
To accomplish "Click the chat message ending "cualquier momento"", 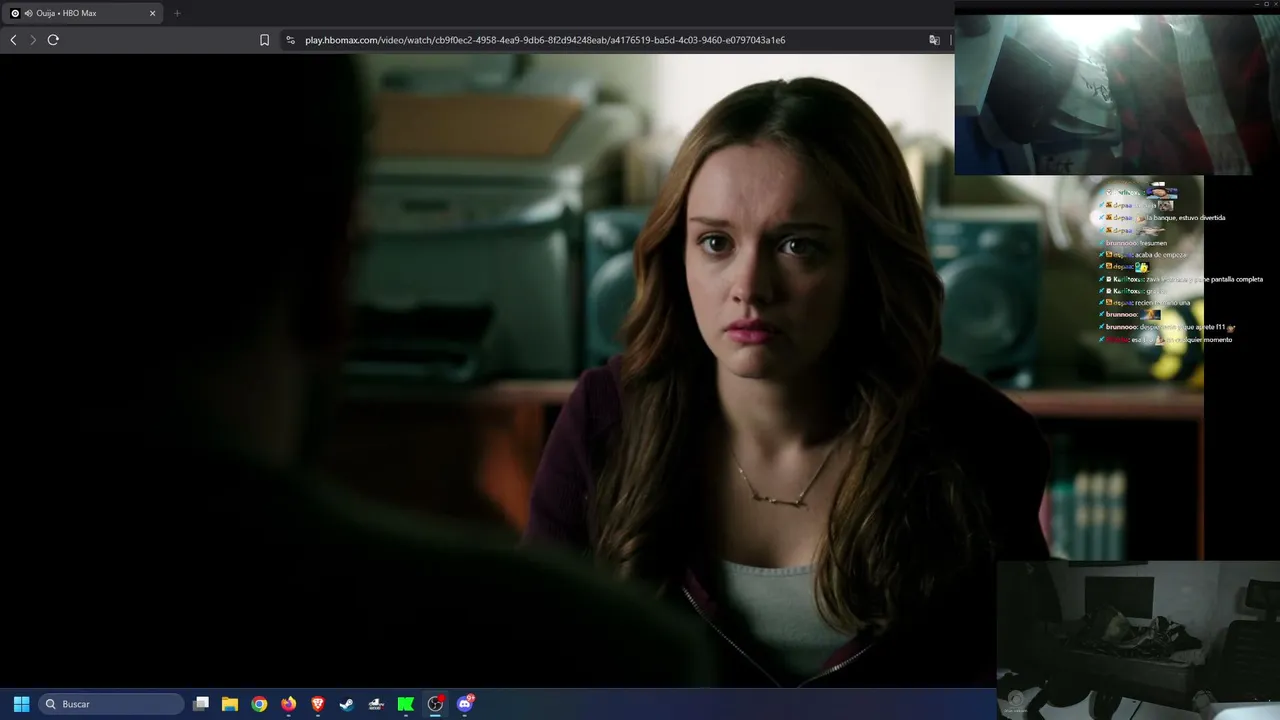I will (x=1166, y=340).
